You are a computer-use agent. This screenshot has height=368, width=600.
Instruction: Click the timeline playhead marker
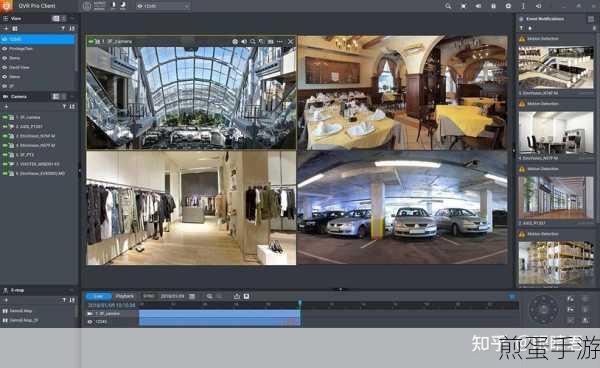(x=300, y=303)
